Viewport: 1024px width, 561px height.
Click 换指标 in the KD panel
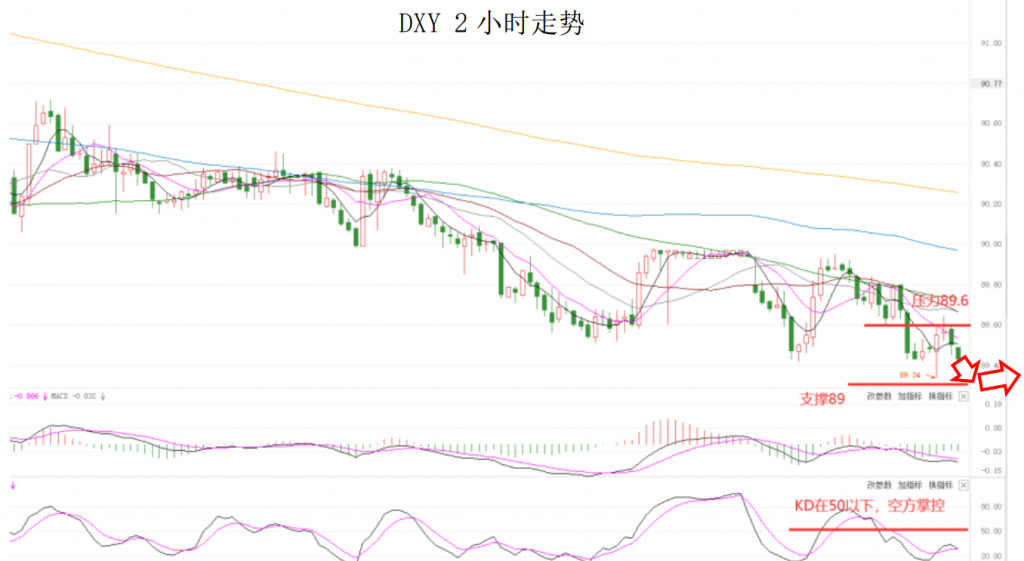[x=941, y=485]
